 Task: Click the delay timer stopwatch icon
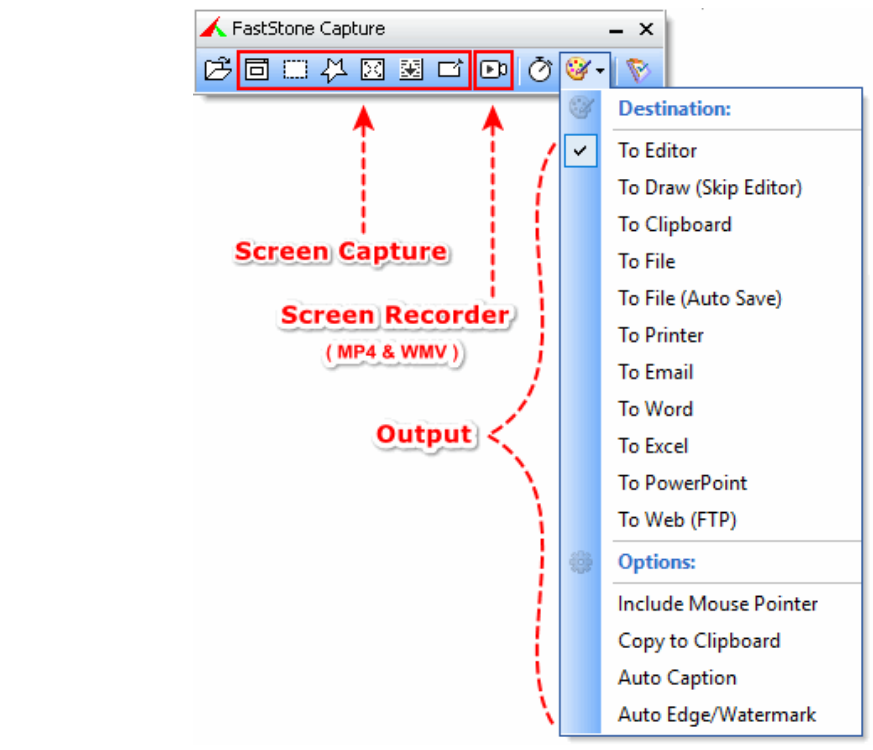coord(540,70)
